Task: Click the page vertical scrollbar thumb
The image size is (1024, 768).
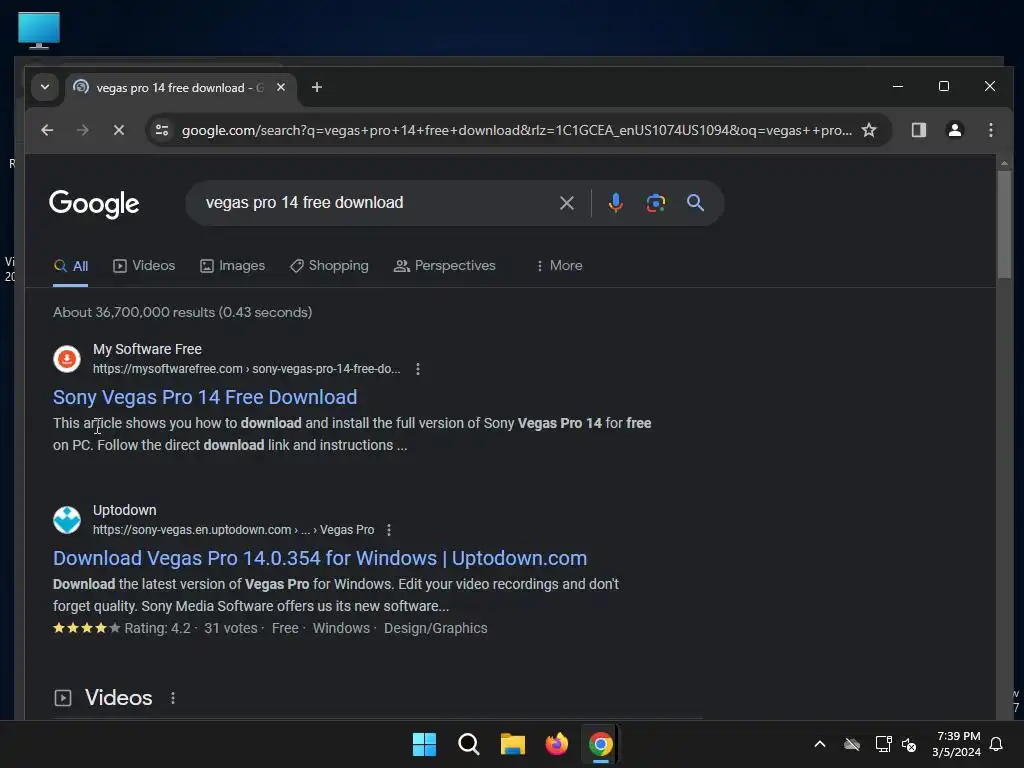Action: click(x=1004, y=224)
